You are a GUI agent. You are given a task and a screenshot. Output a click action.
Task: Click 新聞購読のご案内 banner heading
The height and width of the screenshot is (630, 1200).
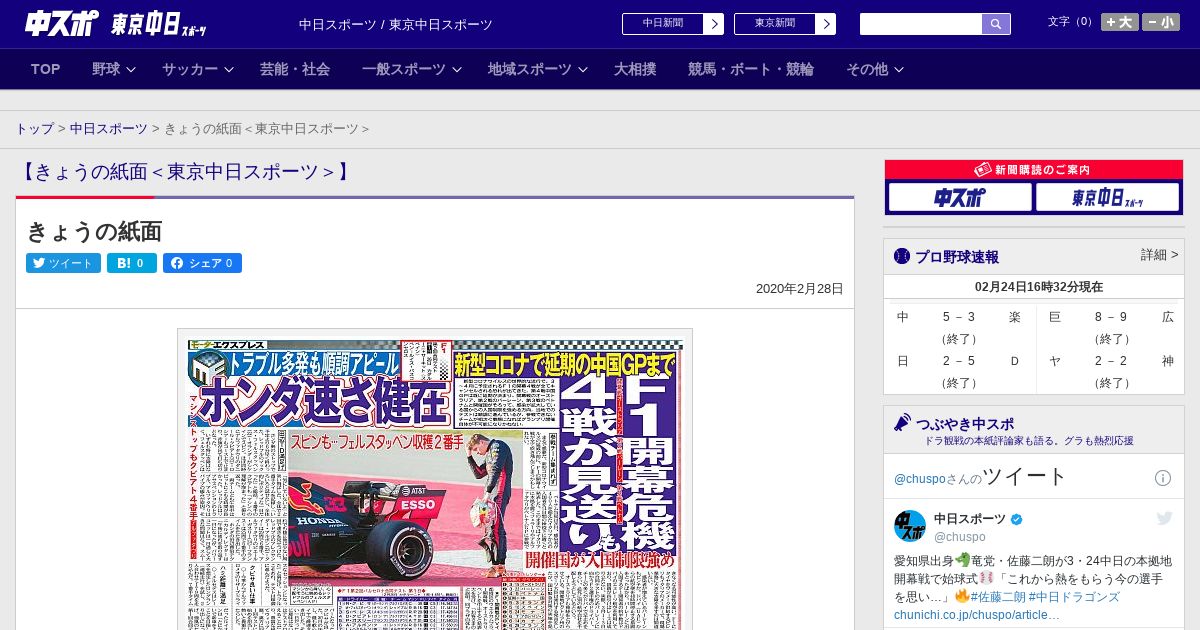tap(1034, 170)
